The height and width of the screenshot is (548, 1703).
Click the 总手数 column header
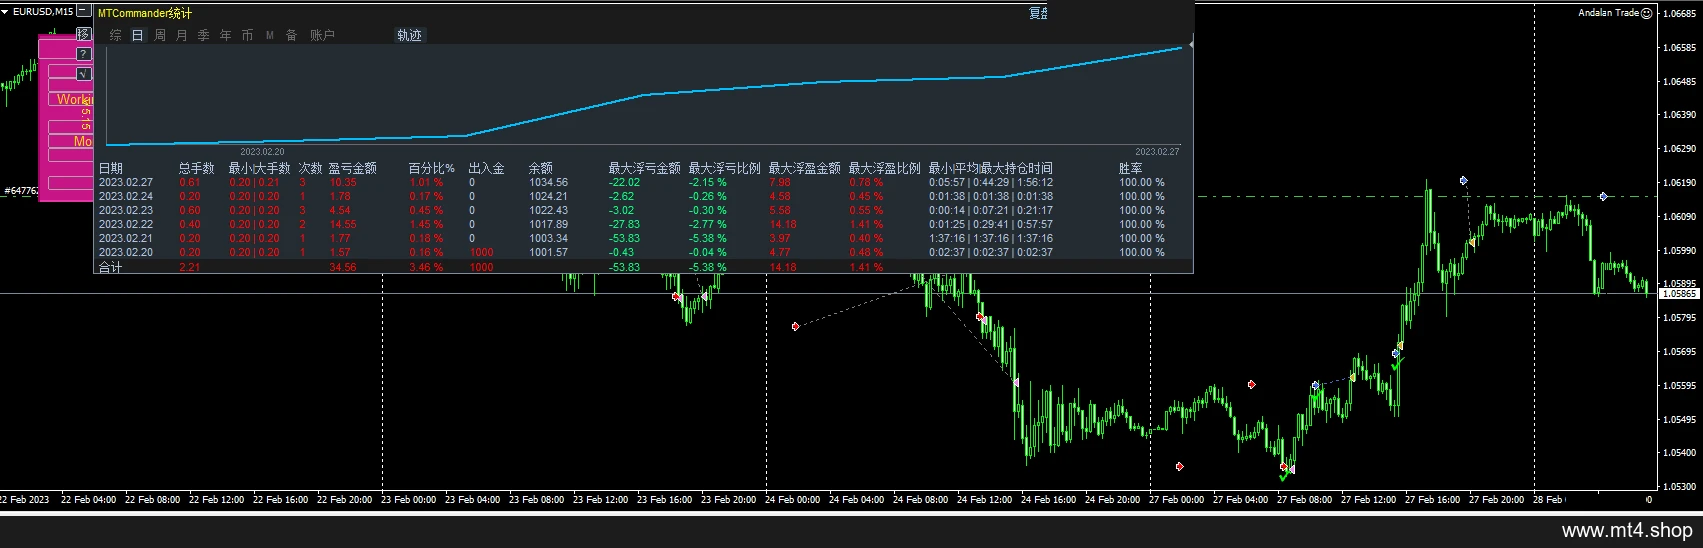197,168
